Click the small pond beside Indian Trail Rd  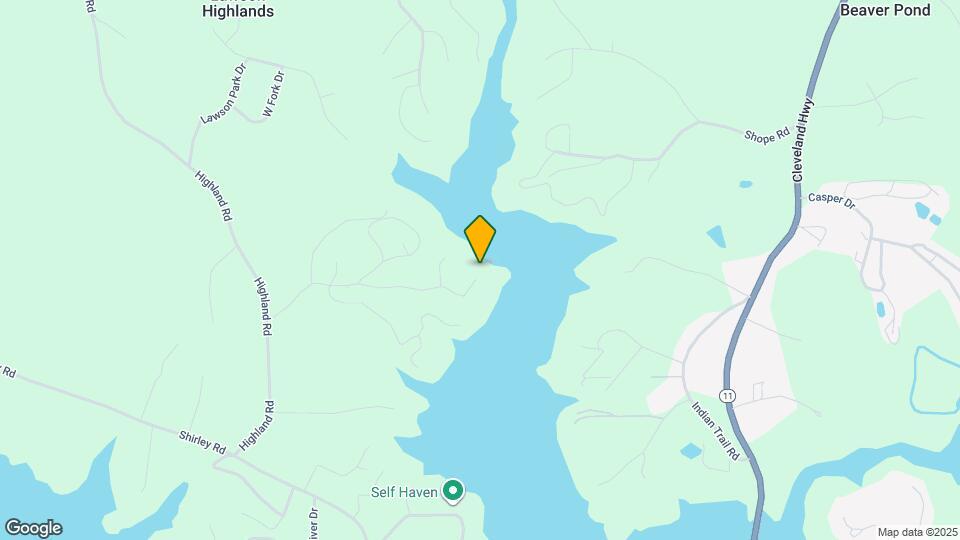[691, 451]
